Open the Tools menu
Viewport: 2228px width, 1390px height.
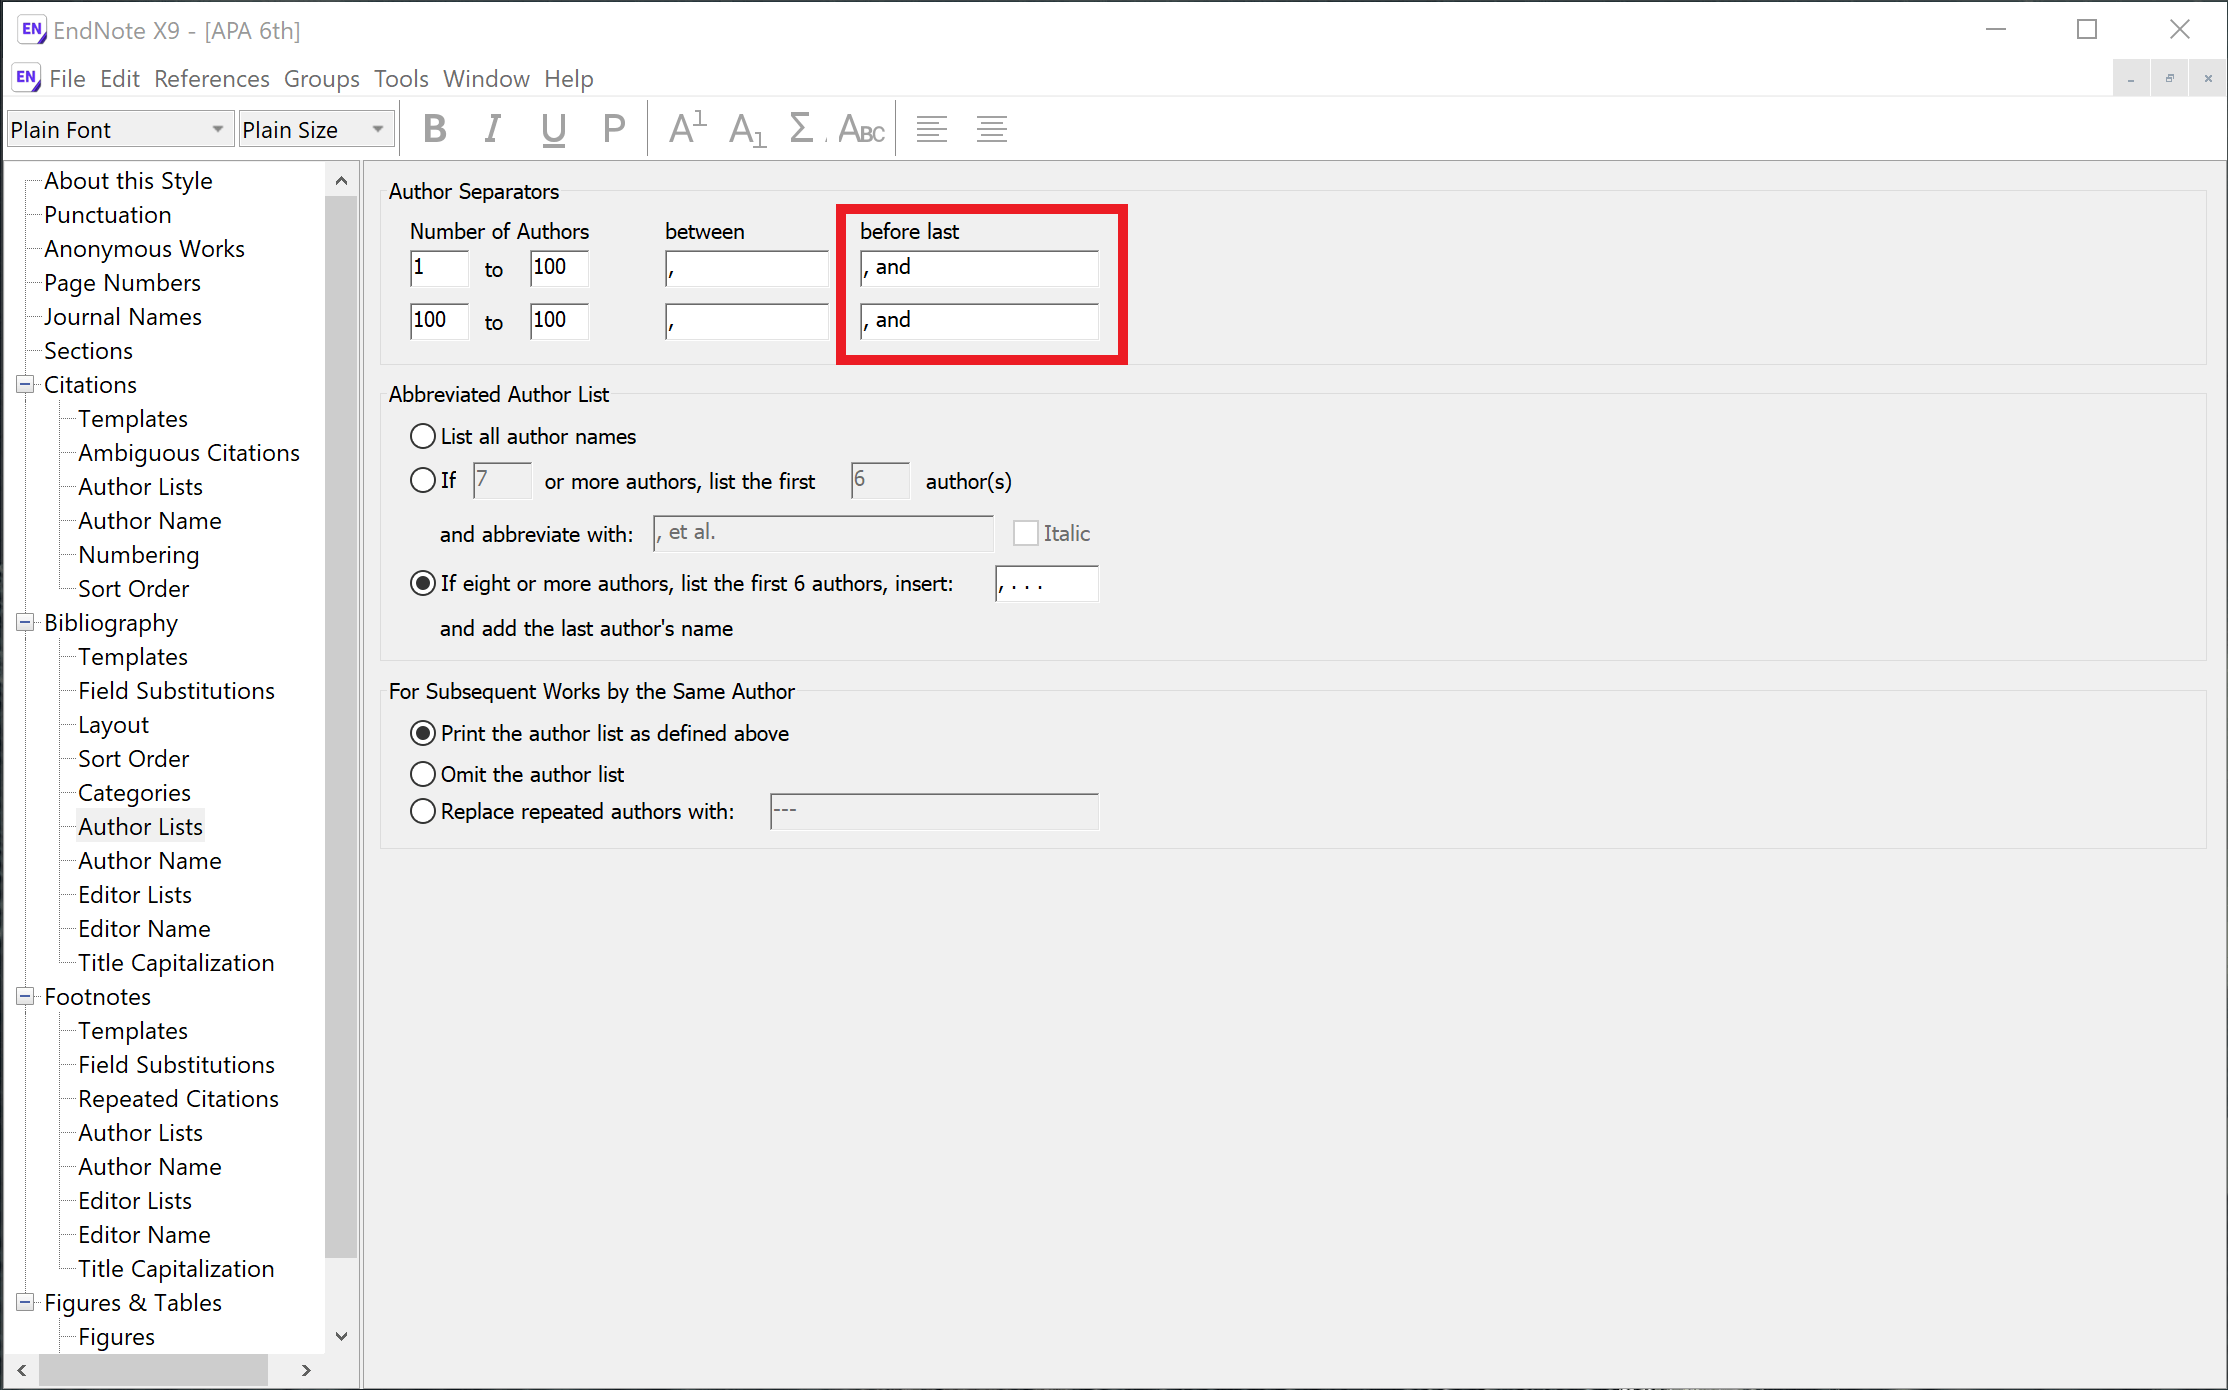pyautogui.click(x=401, y=78)
